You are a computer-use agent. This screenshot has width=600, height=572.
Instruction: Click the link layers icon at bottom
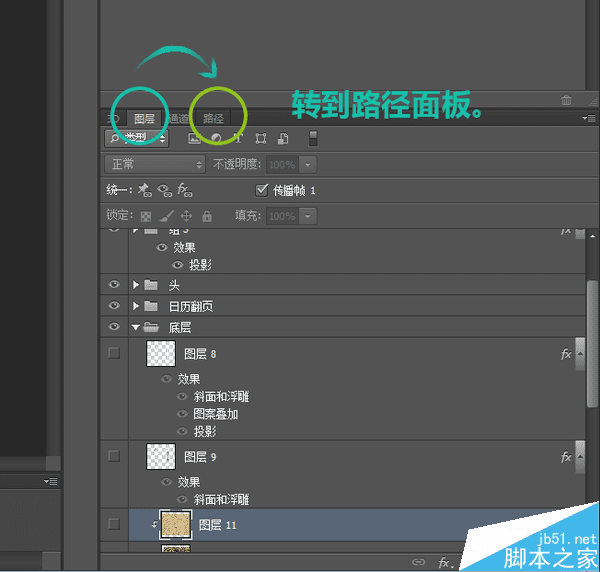click(x=419, y=562)
